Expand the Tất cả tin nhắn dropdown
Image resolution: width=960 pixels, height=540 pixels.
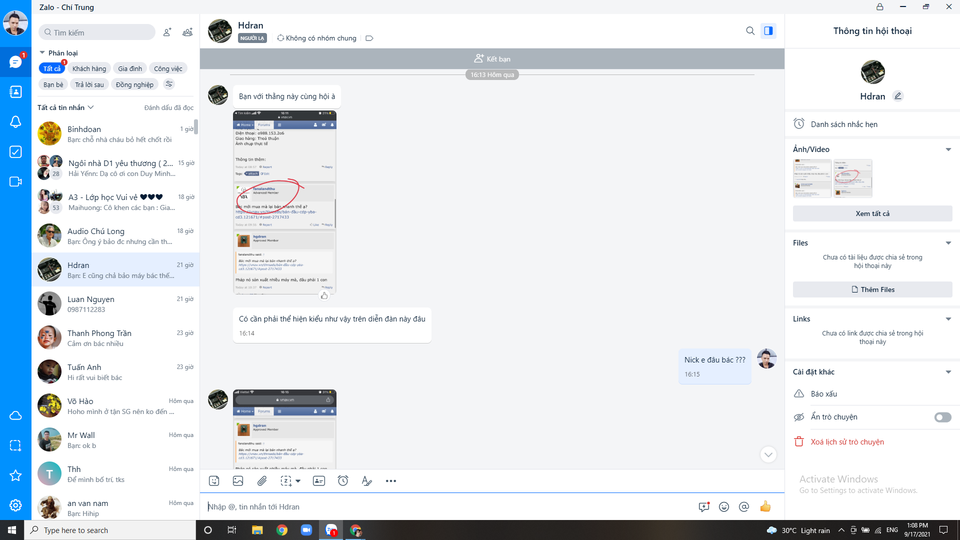click(66, 108)
